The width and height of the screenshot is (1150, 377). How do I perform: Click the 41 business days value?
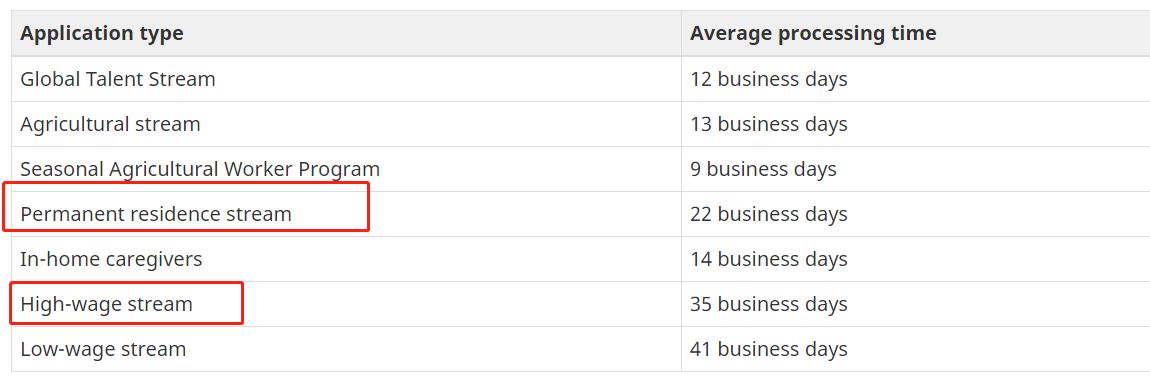(x=769, y=349)
